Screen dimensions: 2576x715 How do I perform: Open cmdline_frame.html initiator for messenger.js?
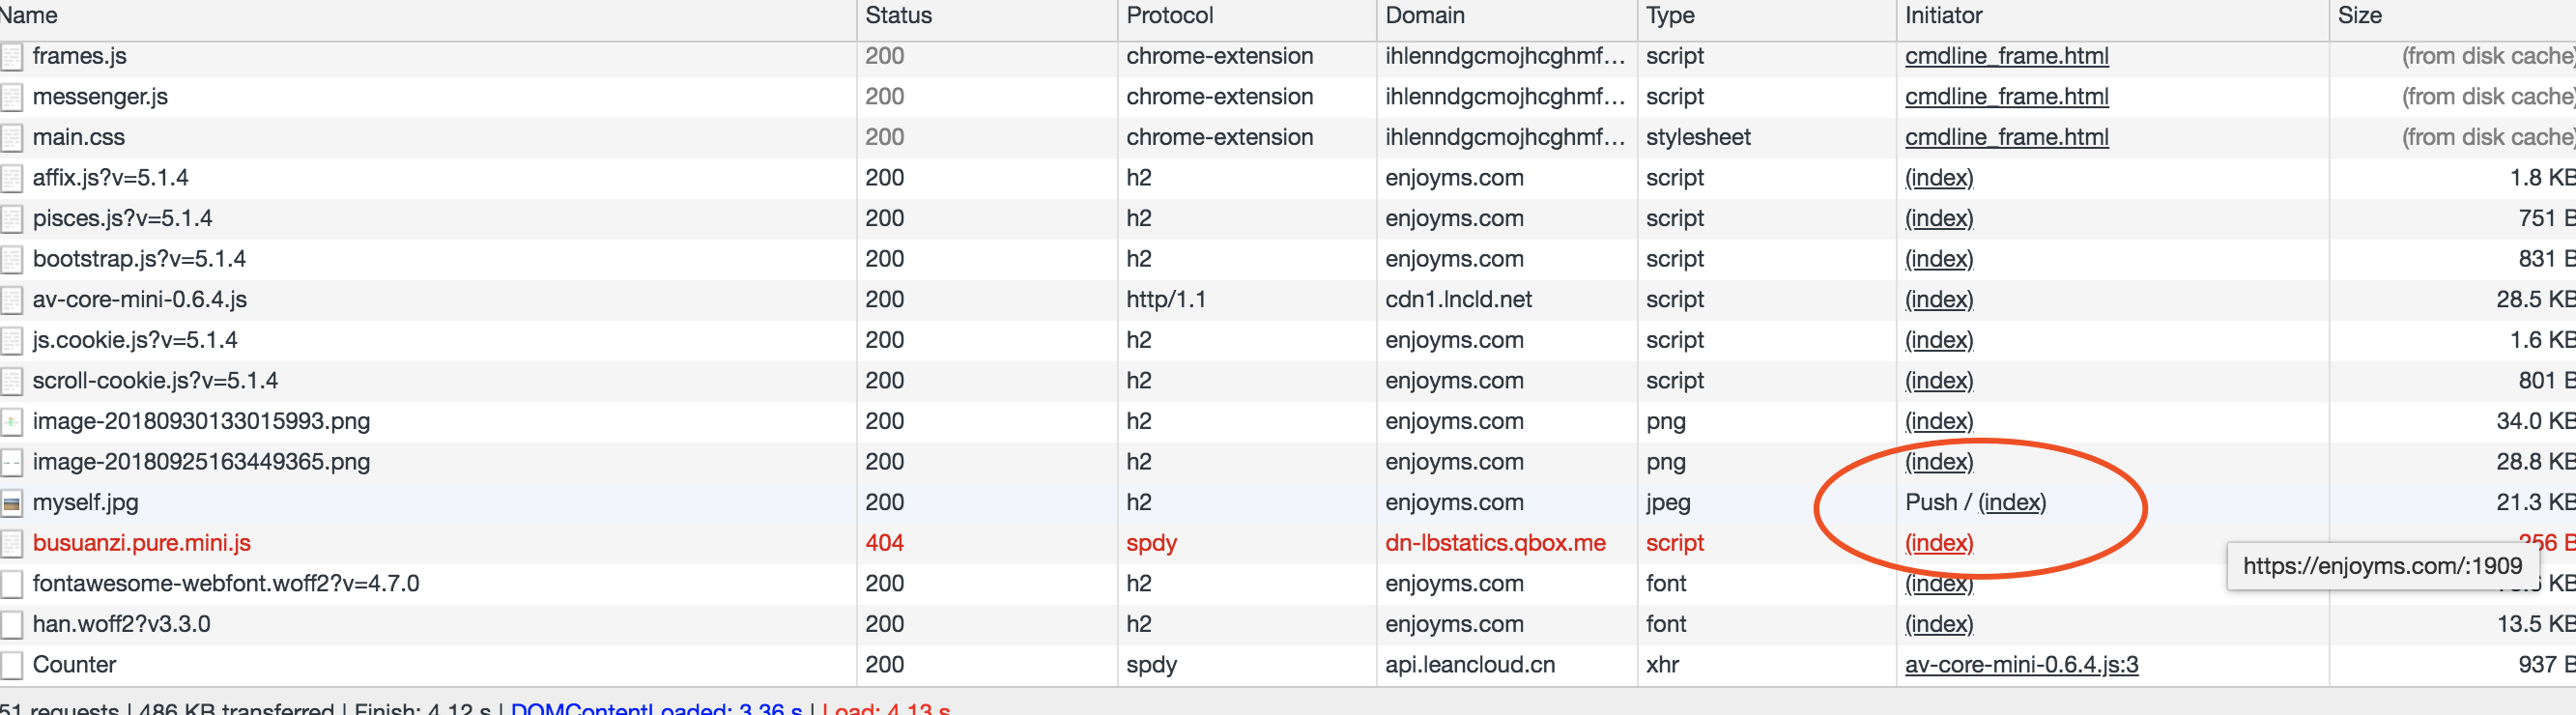click(2006, 97)
